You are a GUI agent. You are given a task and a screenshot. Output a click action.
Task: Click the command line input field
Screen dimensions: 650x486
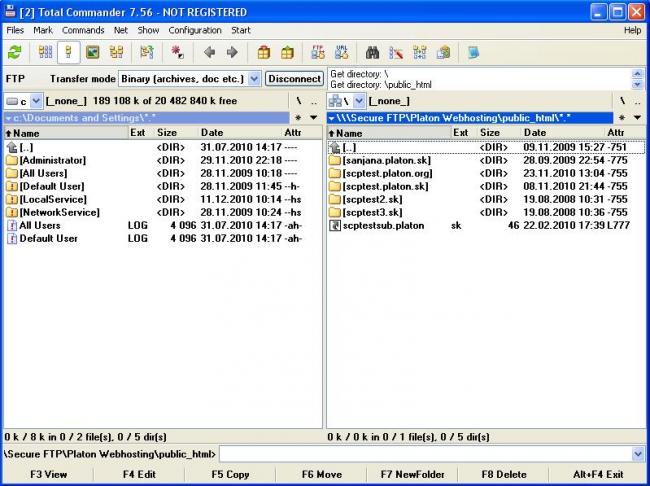(x=426, y=454)
